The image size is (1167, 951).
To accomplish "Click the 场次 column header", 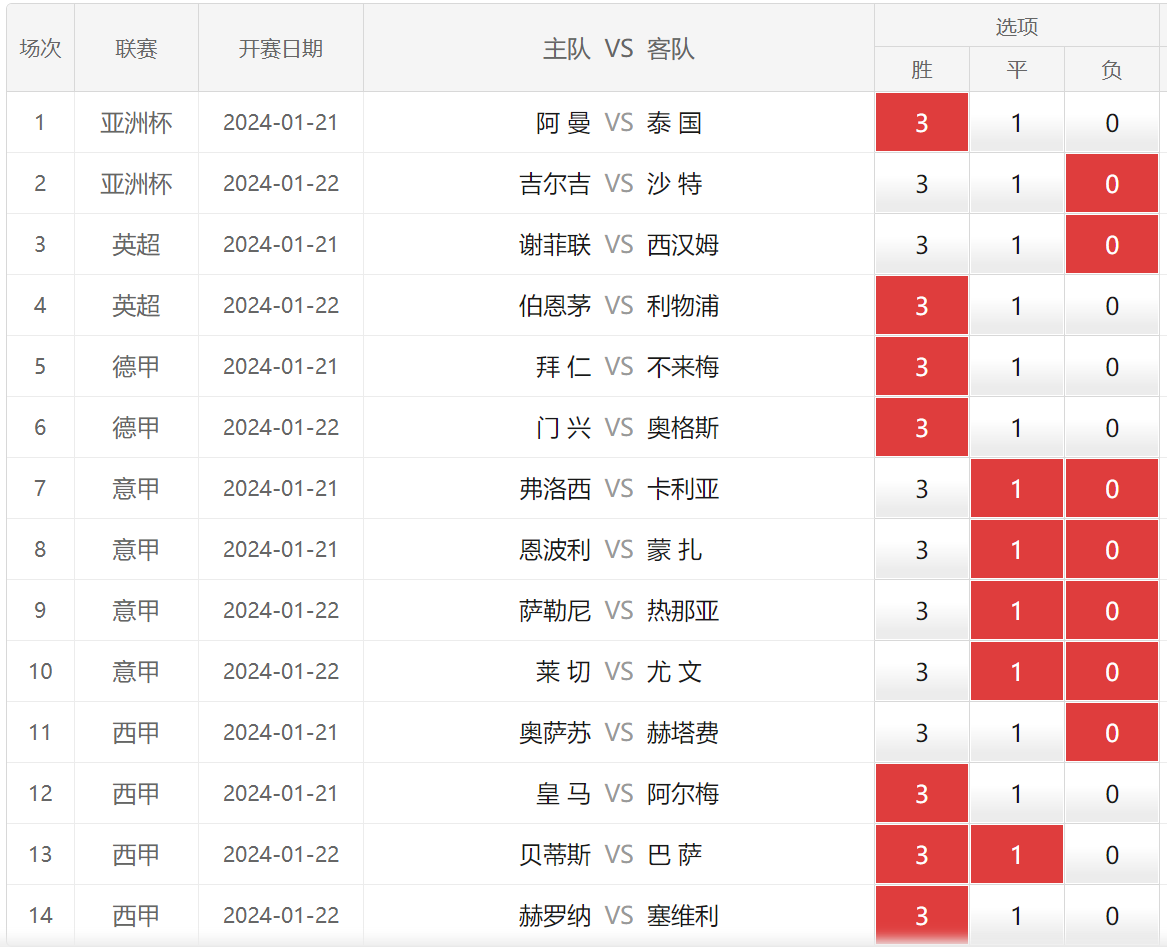I will [40, 48].
